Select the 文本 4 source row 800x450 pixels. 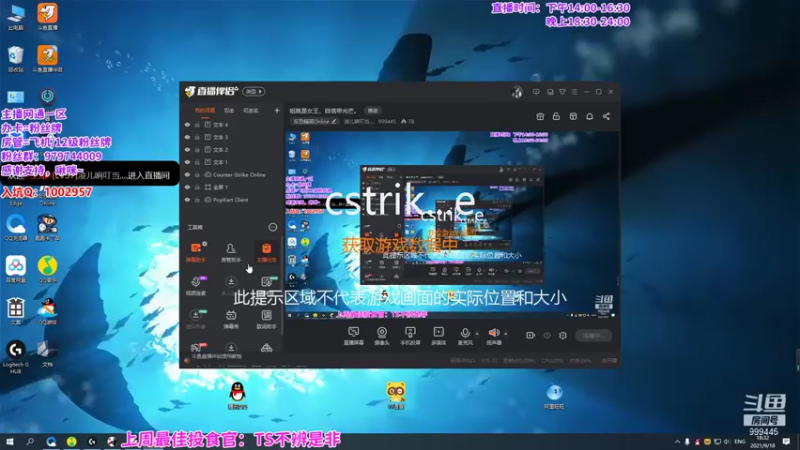[x=232, y=124]
